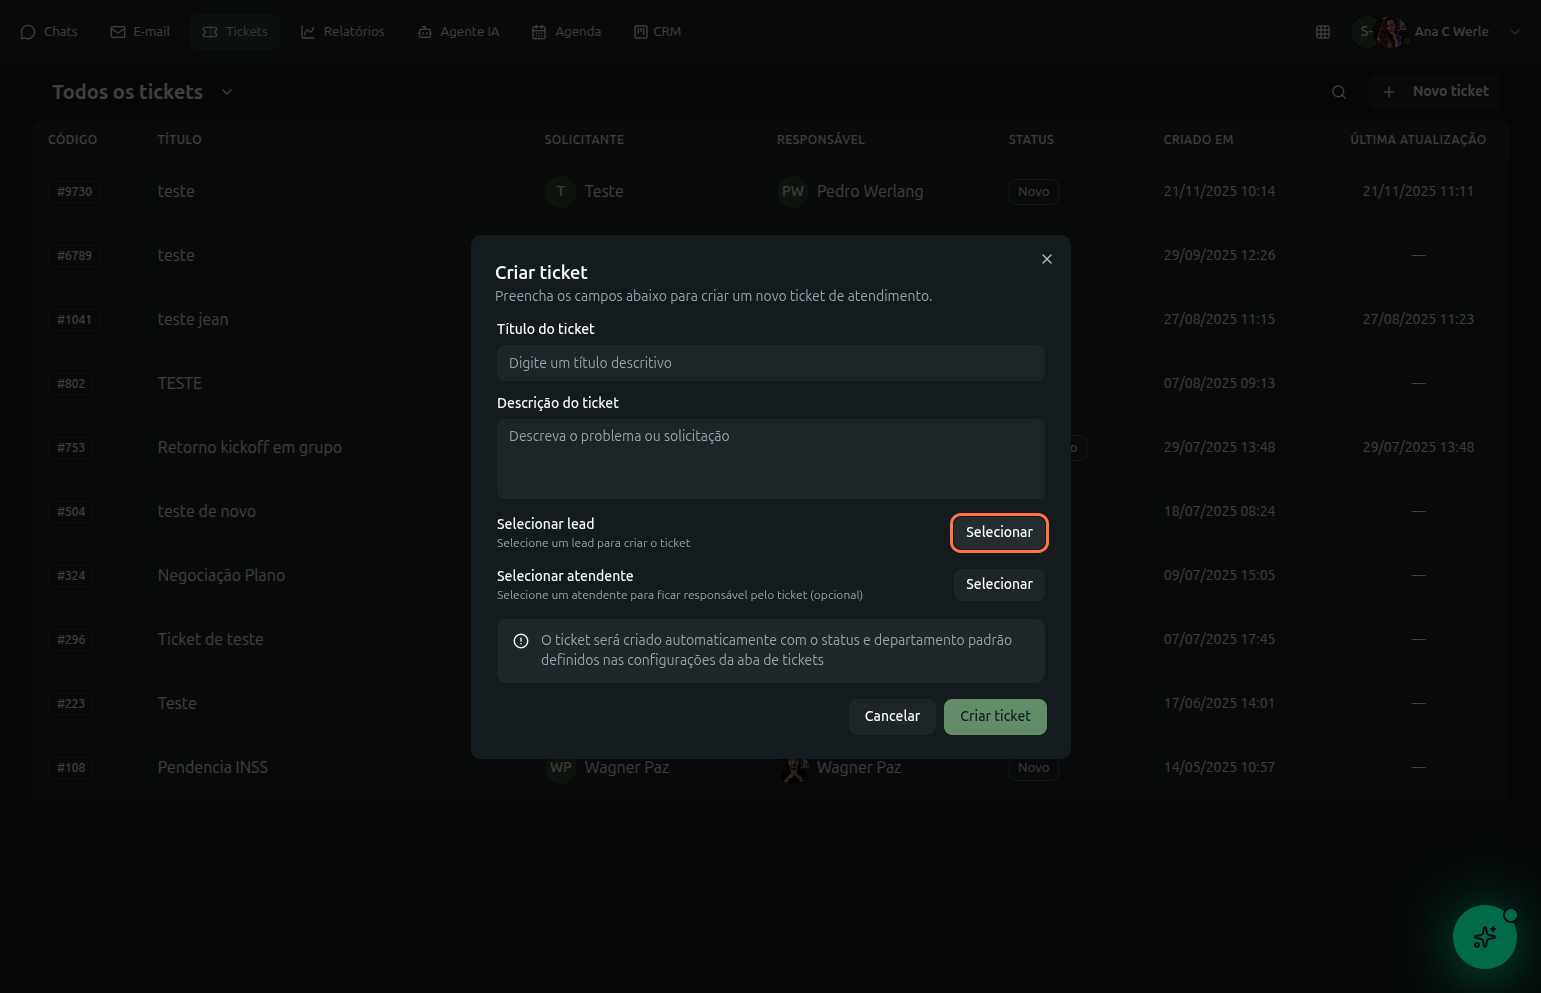This screenshot has width=1541, height=993.
Task: Switch to the Relatórios tab
Action: (343, 32)
